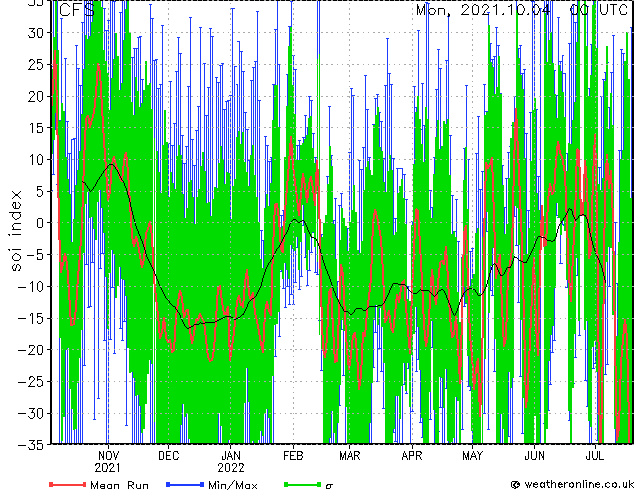Click the y-axis value 0
The width and height of the screenshot is (634, 490).
pos(39,223)
